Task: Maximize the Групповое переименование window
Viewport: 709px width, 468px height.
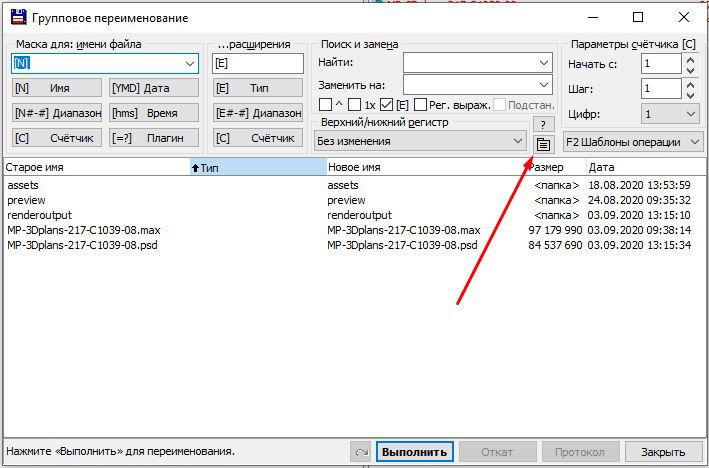Action: 638,18
